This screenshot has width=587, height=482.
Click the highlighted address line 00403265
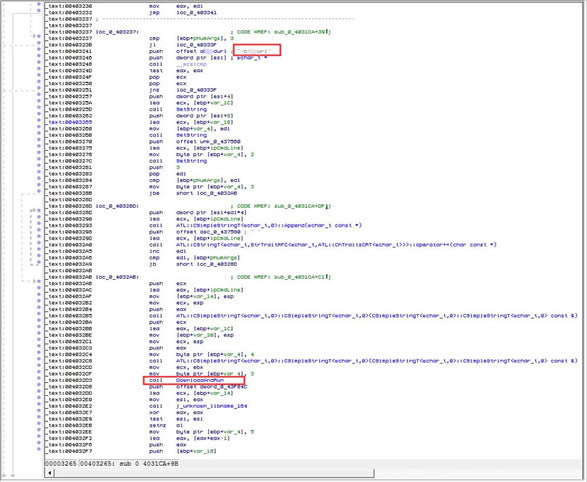70,122
